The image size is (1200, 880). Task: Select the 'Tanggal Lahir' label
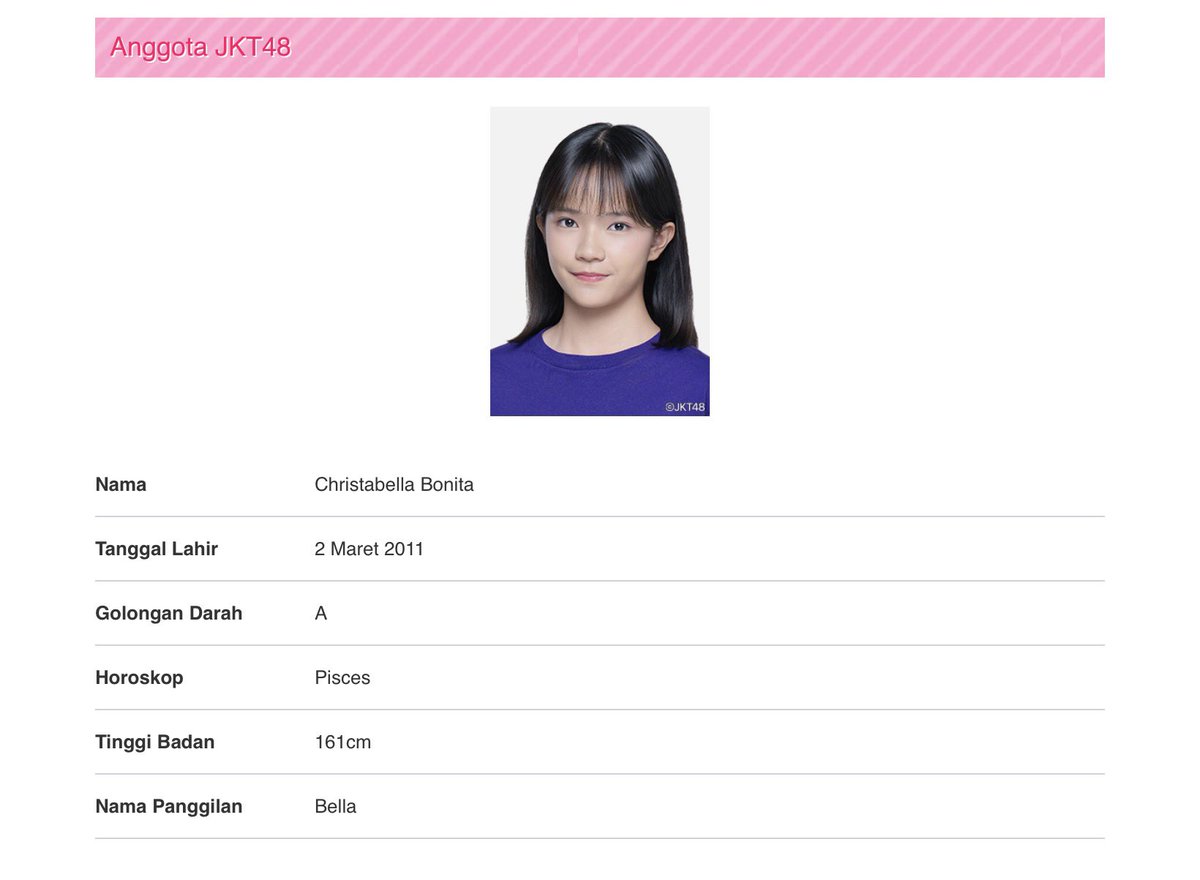[156, 549]
